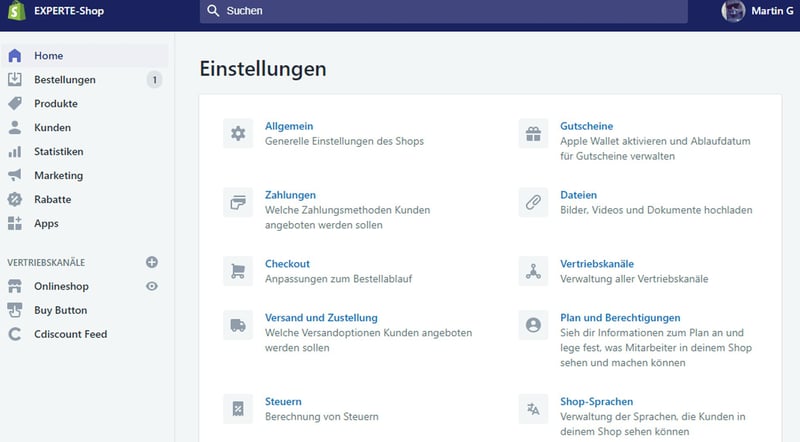The width and height of the screenshot is (800, 442).
Task: Open Bestellungen in the sidebar
Action: coord(65,80)
